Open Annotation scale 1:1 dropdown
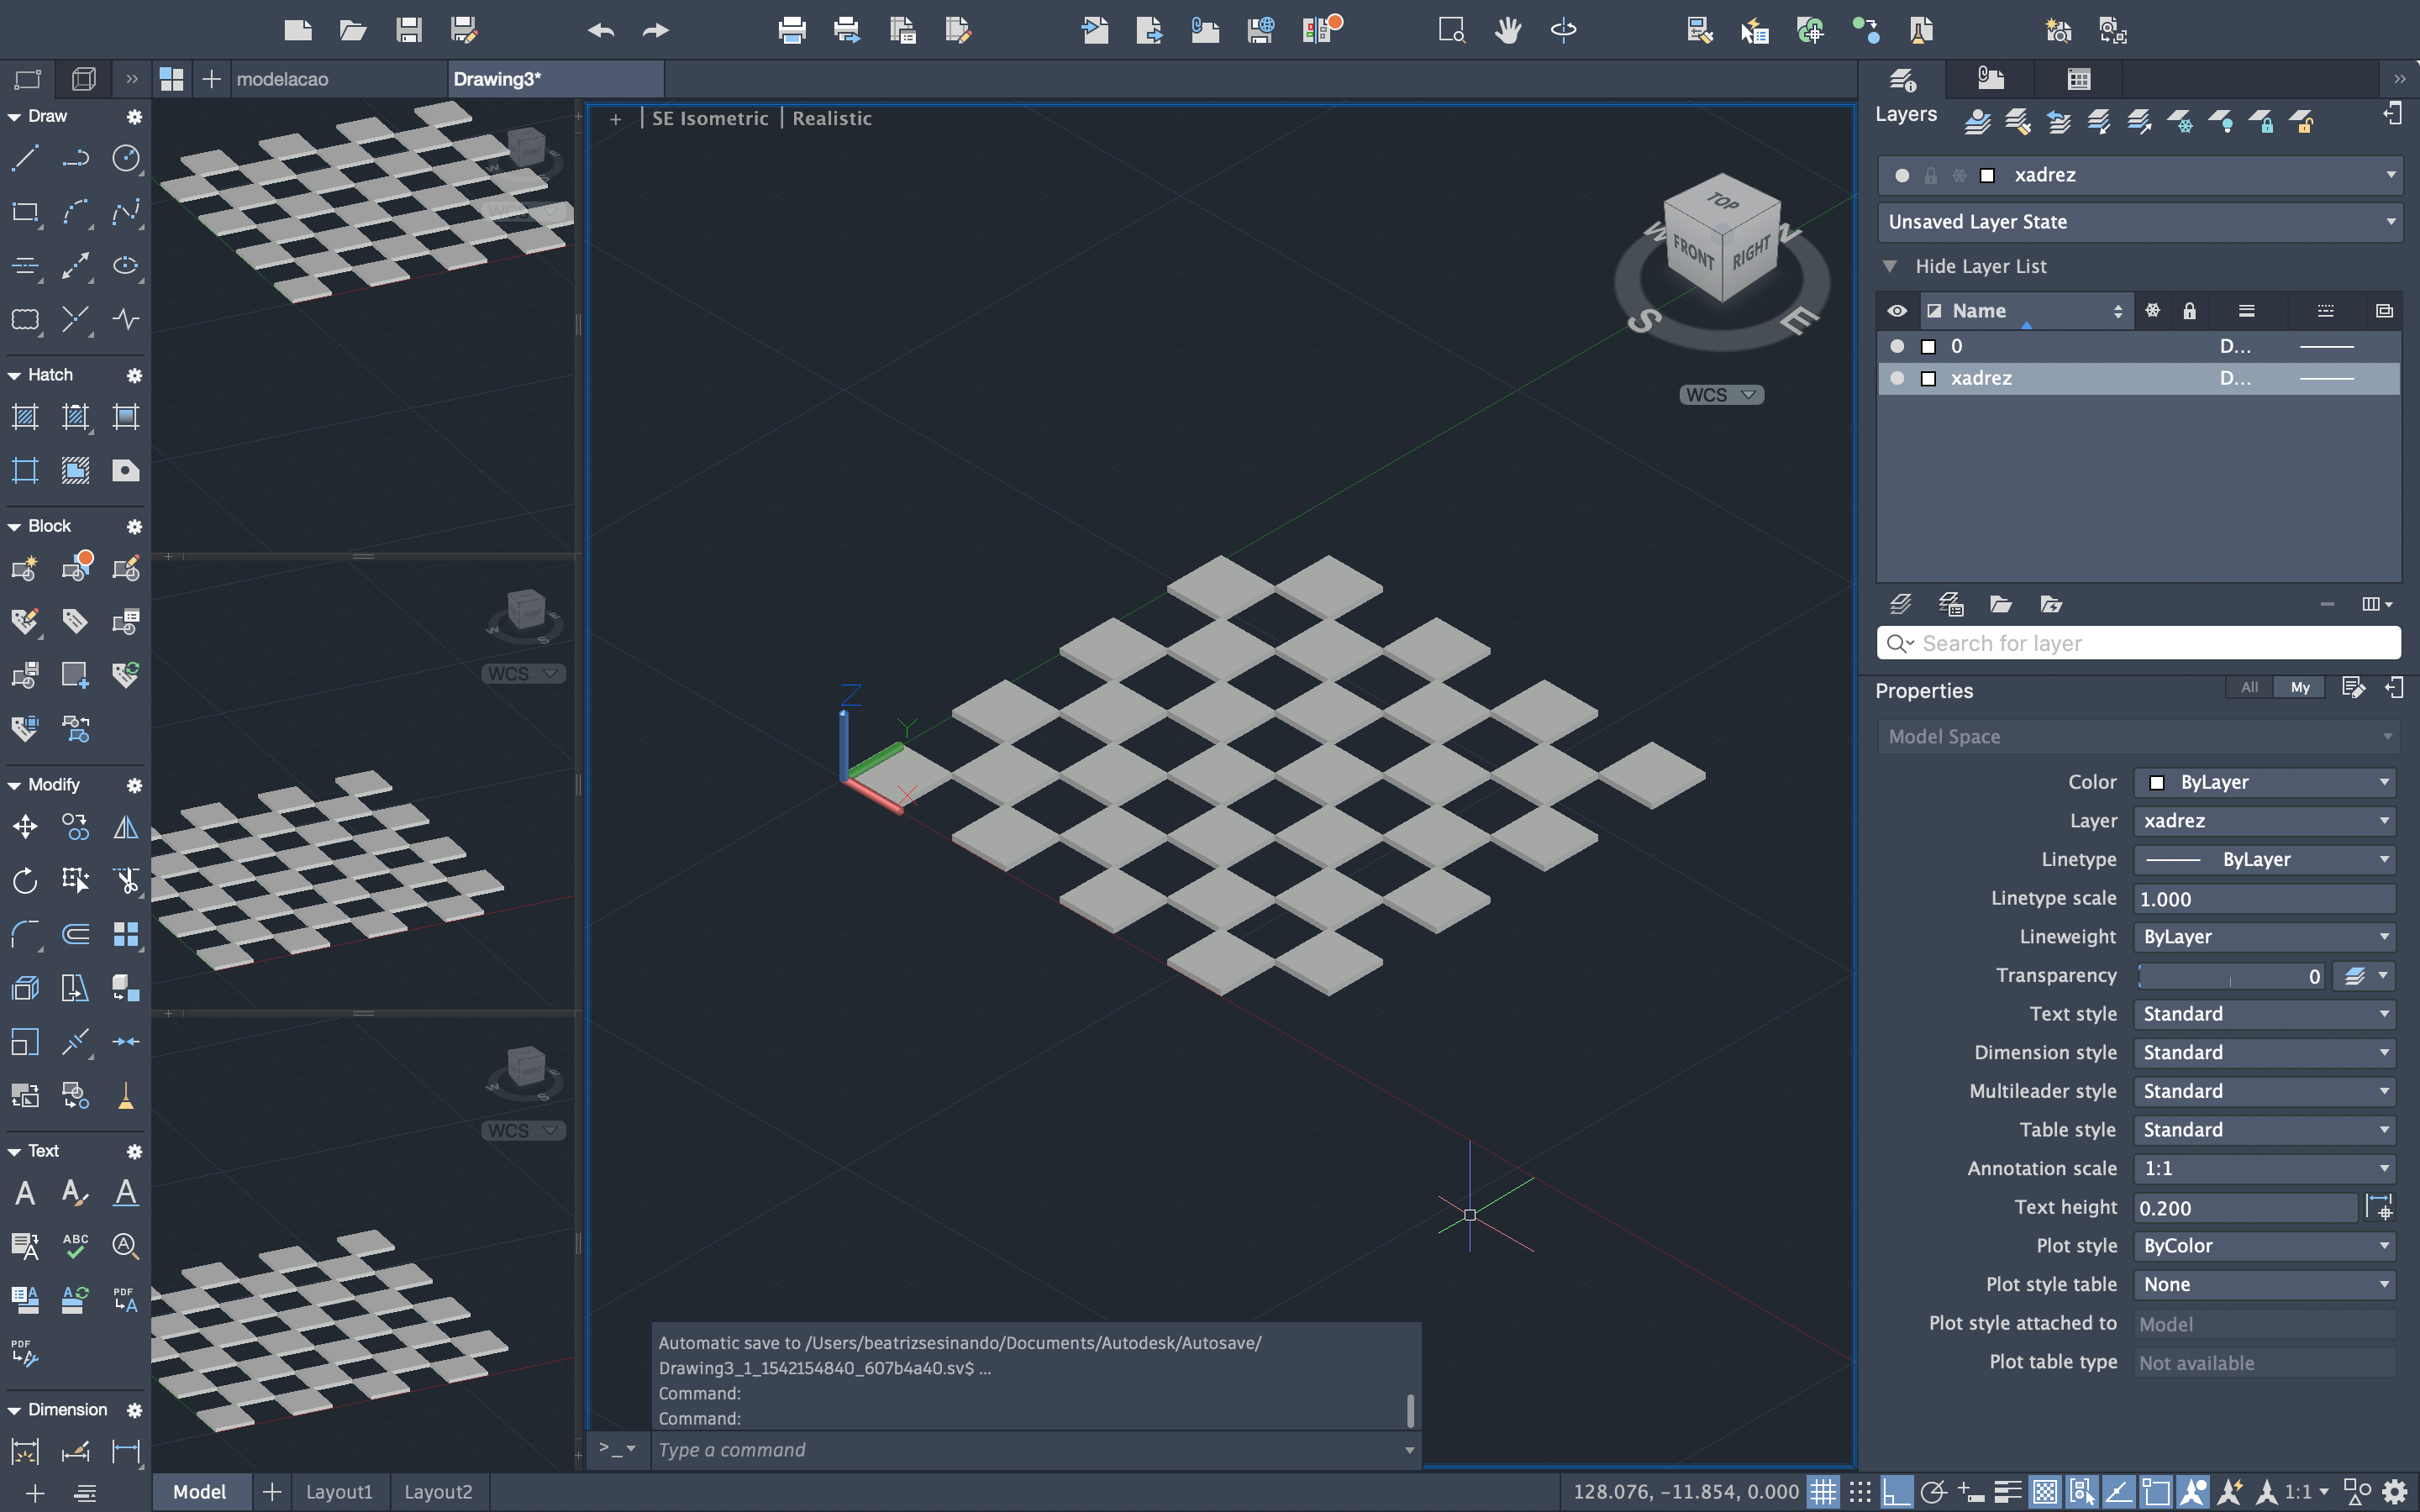Viewport: 2420px width, 1512px height. tap(2264, 1168)
